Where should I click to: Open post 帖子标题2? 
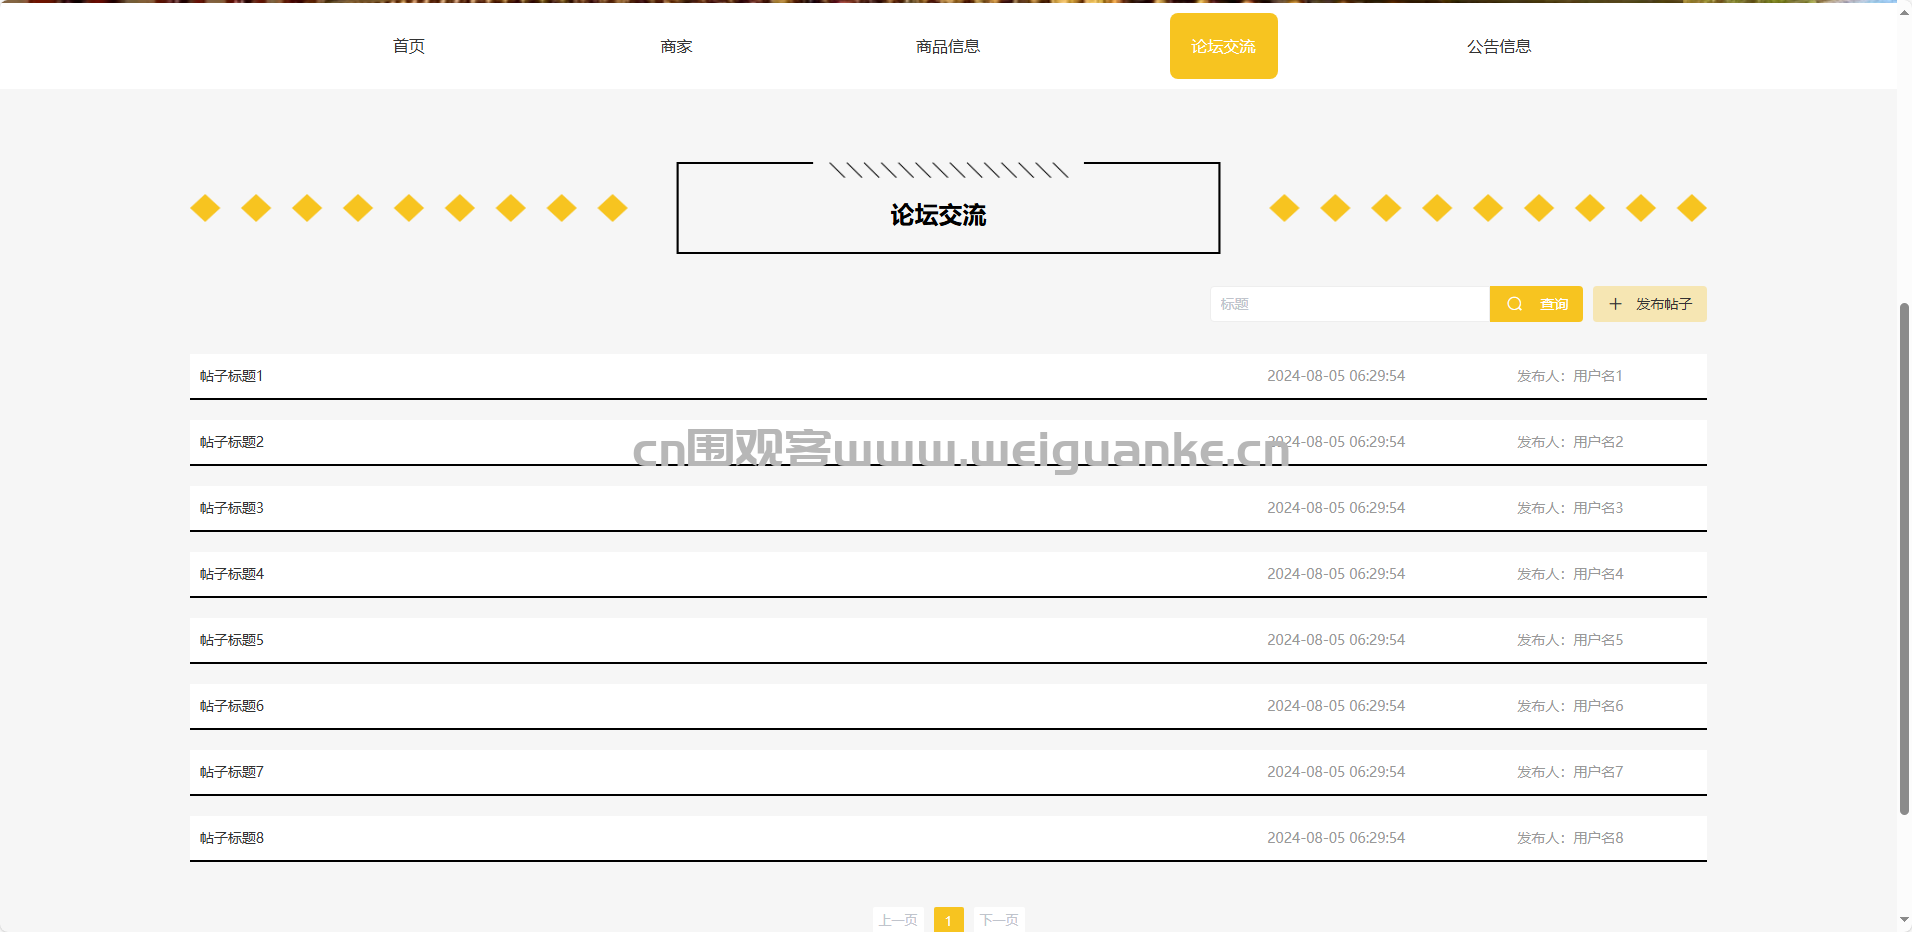(232, 442)
